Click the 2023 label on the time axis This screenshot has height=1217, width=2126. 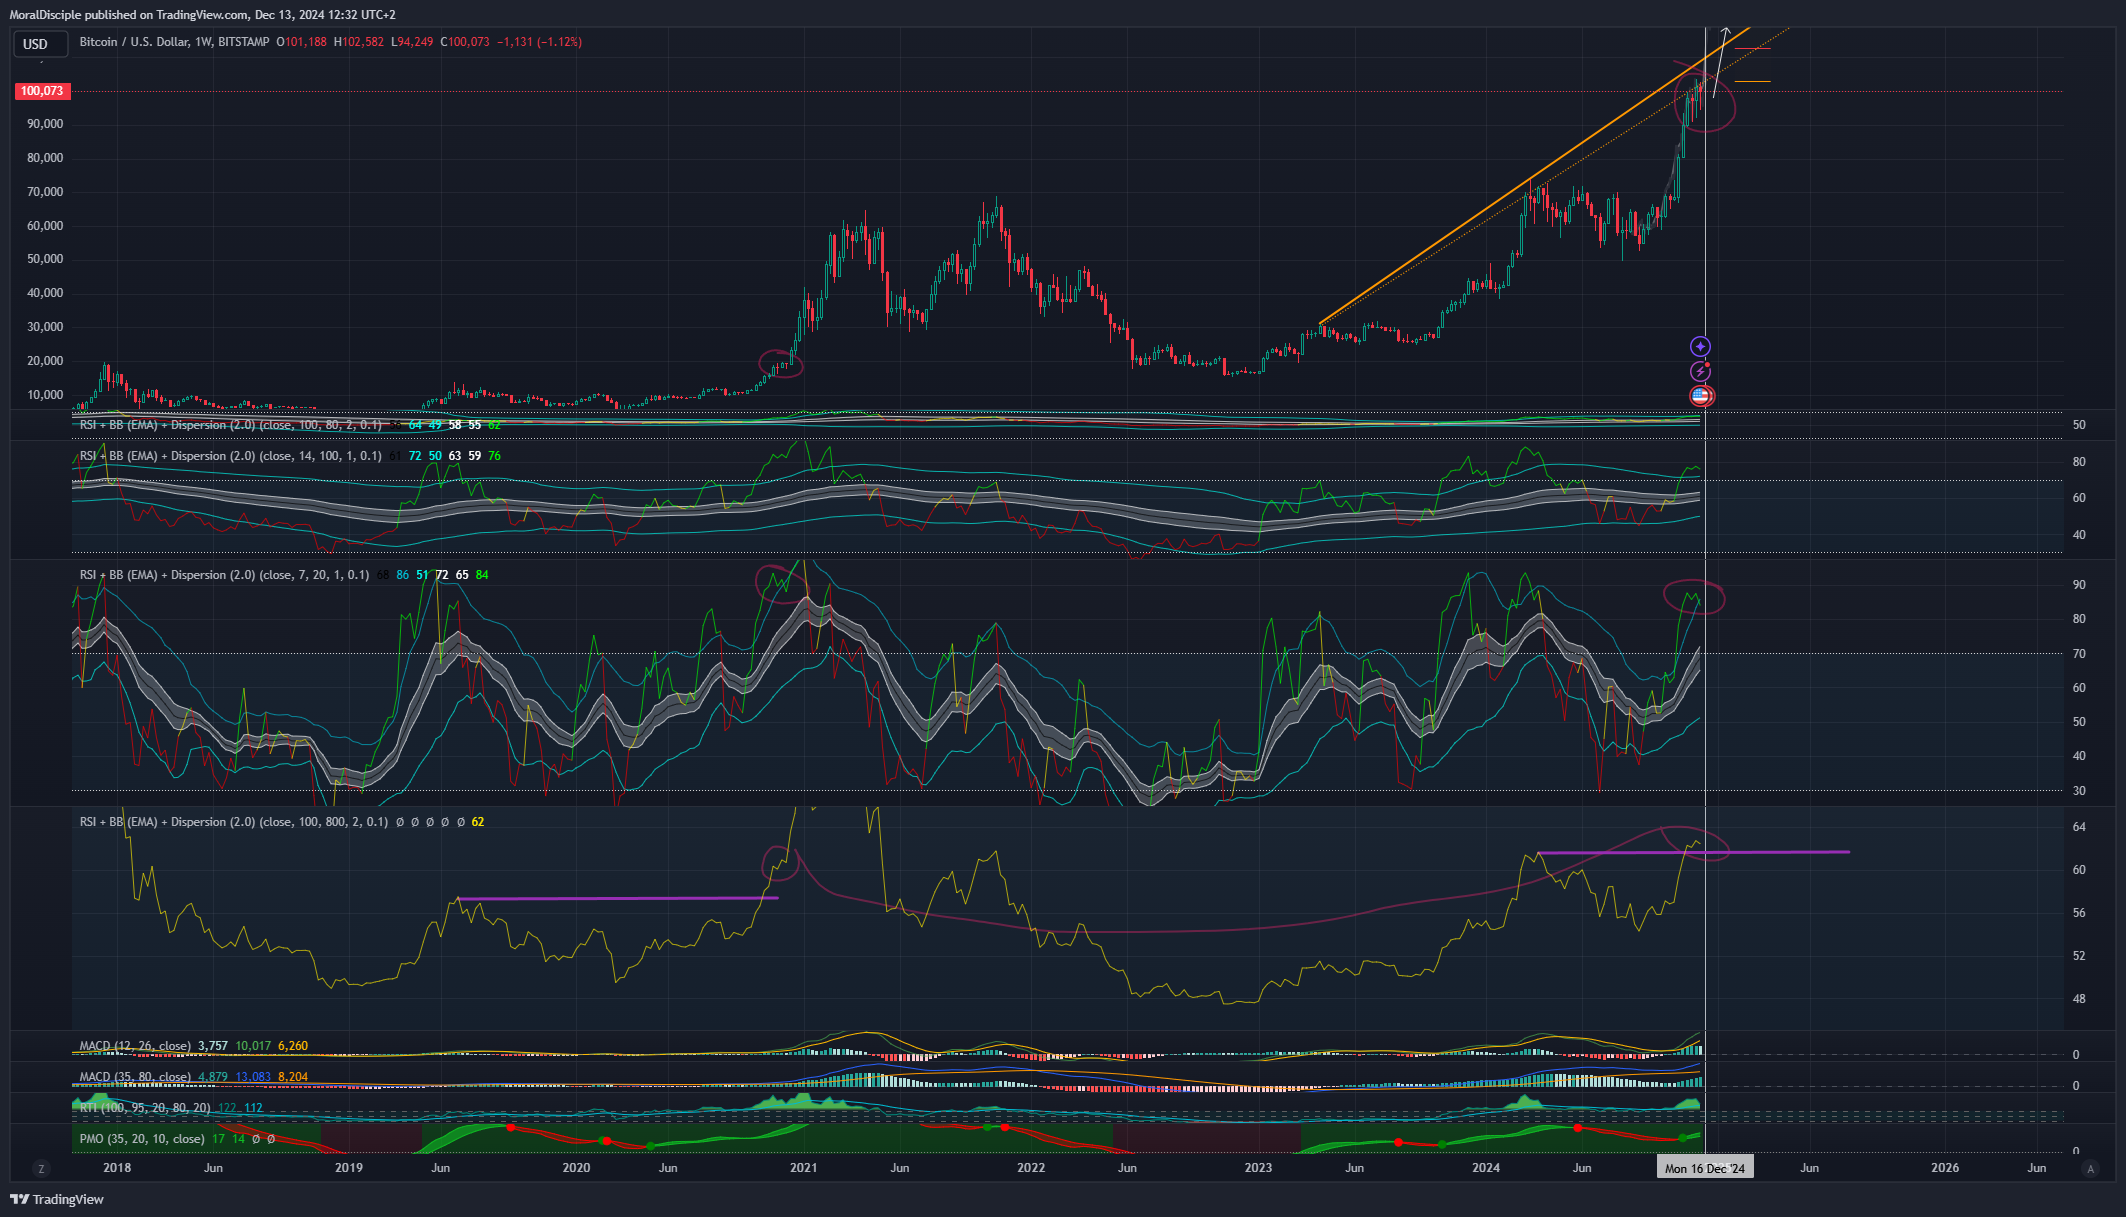(x=1258, y=1168)
